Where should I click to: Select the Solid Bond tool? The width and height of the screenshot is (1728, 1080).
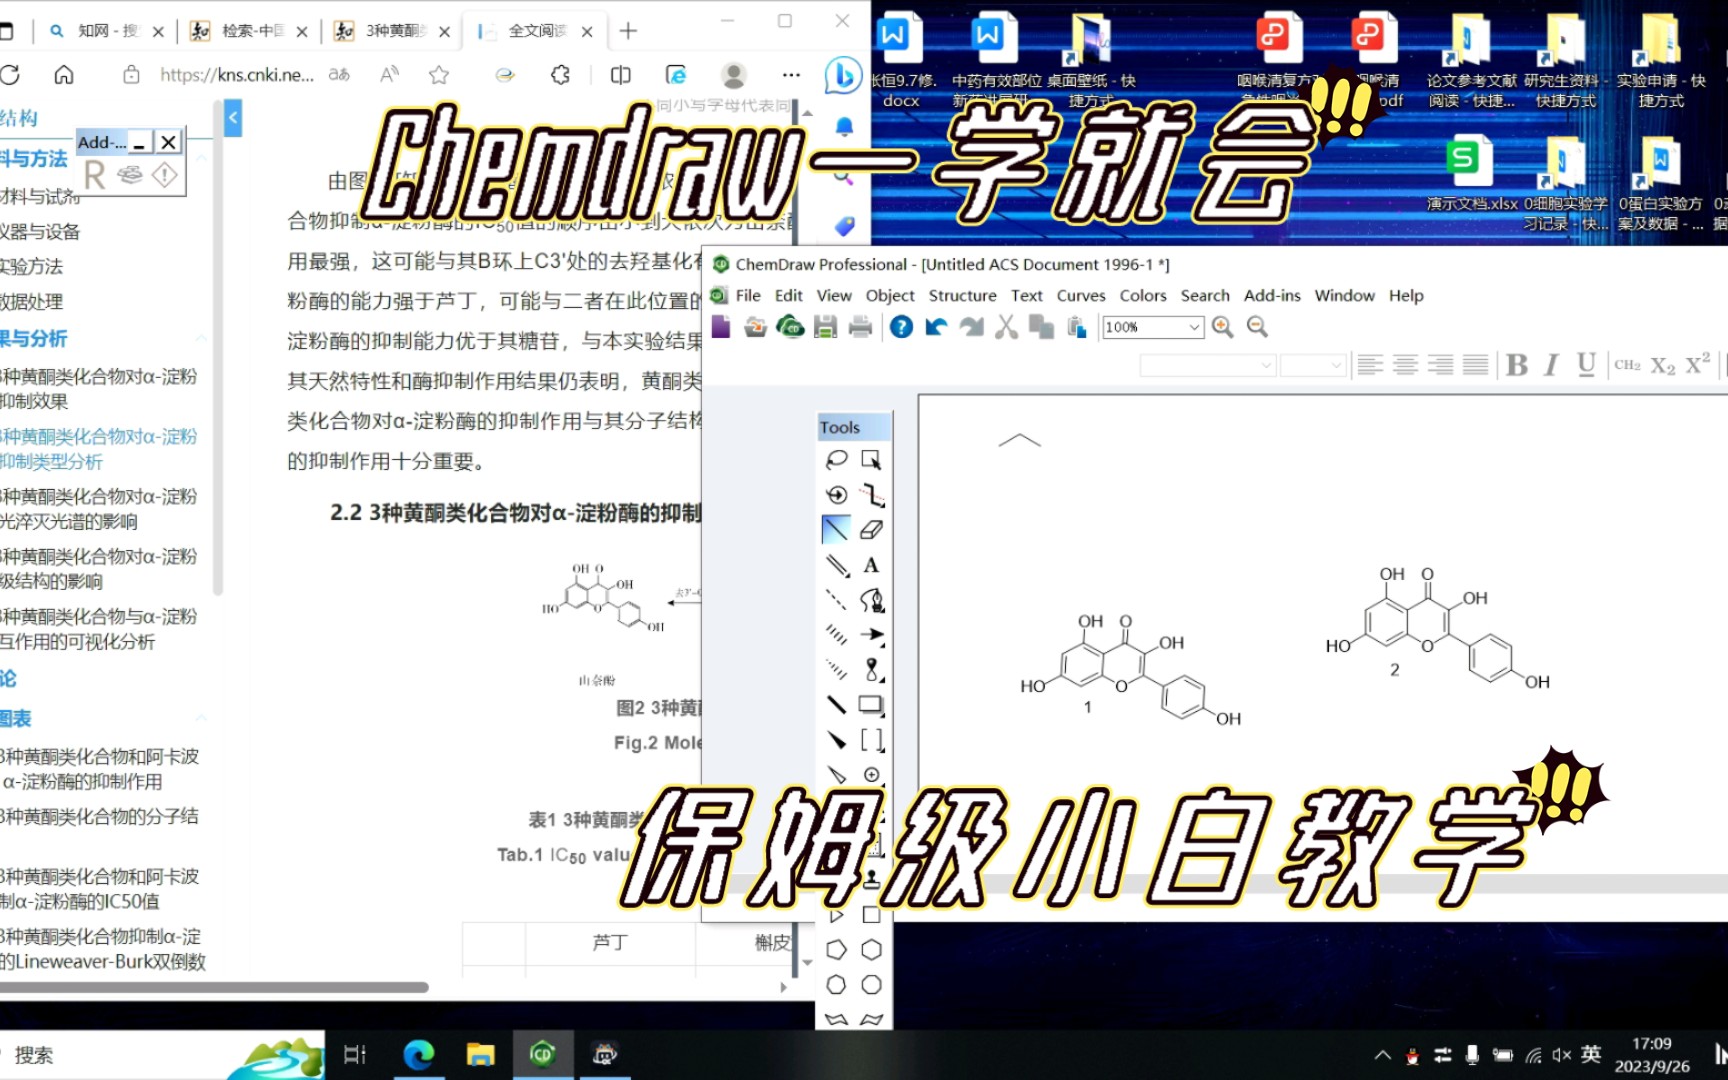pos(836,529)
